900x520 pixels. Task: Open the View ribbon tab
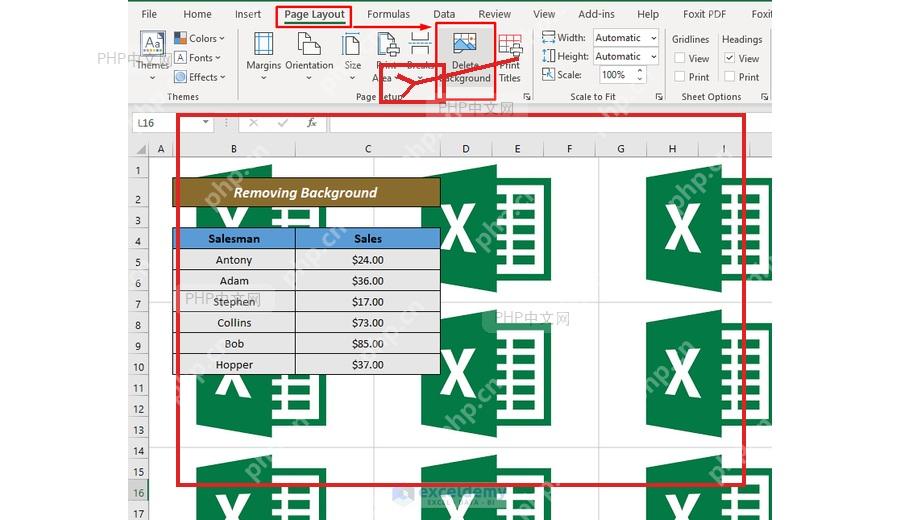pos(544,14)
